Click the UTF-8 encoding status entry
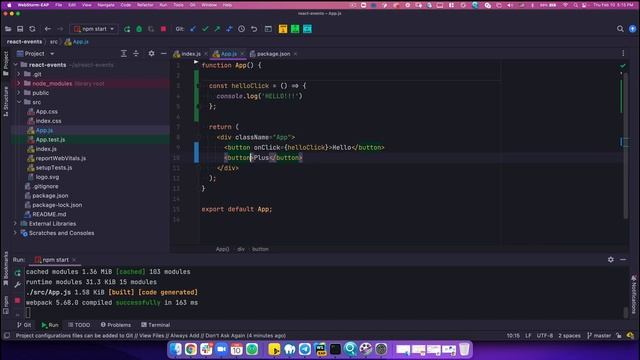Screen dimensions: 640x360 [x=544, y=336]
